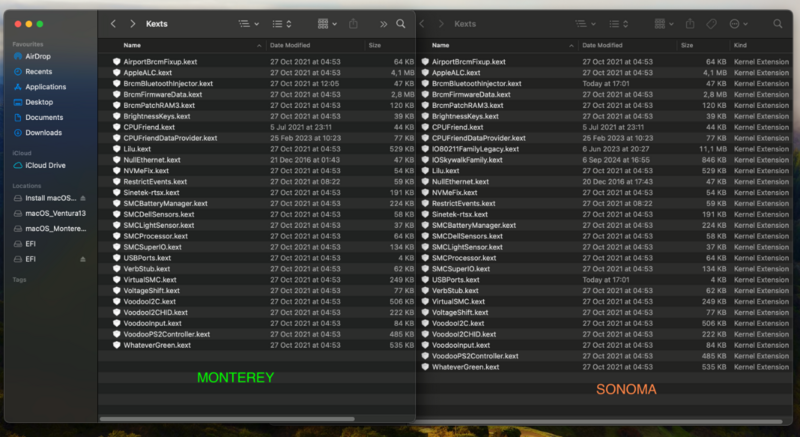
Task: Open search in Sonoma Finder window
Action: [x=778, y=24]
